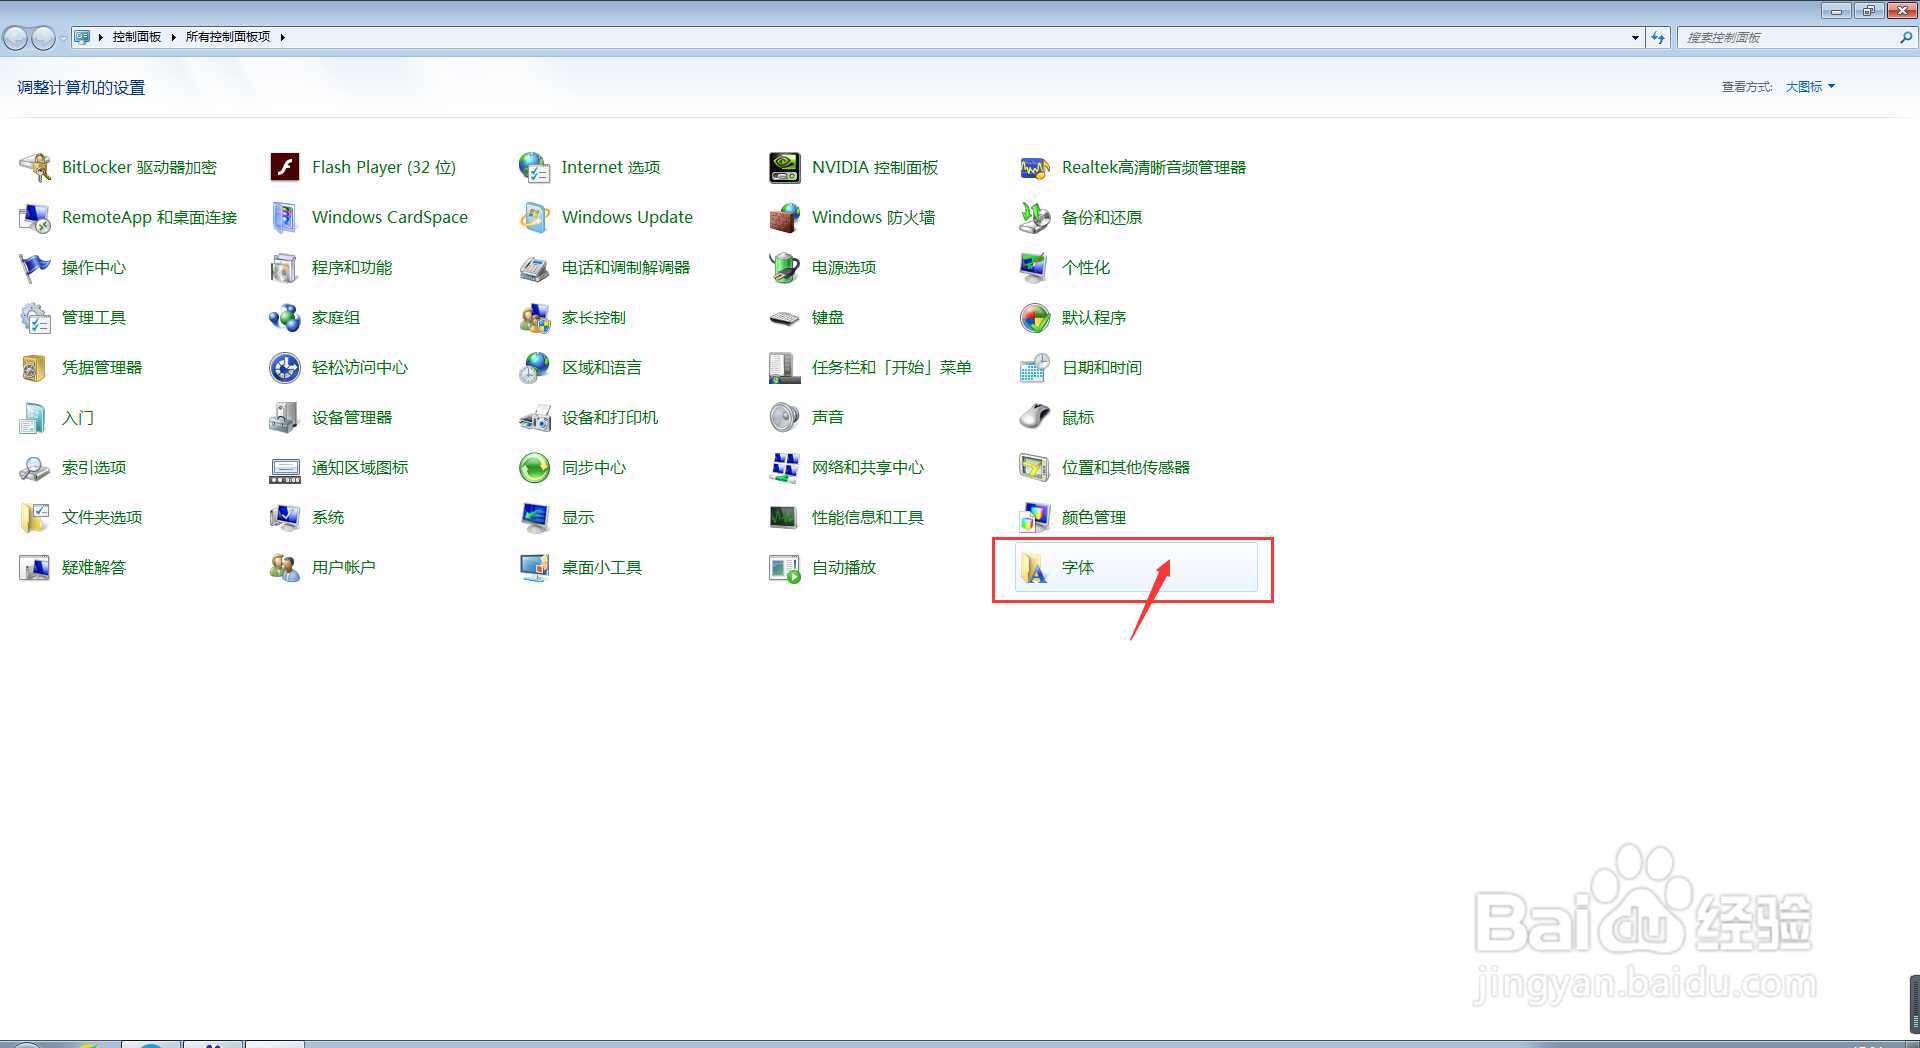Open the Flash Player (32 位) icon
The width and height of the screenshot is (1920, 1048).
(x=285, y=167)
